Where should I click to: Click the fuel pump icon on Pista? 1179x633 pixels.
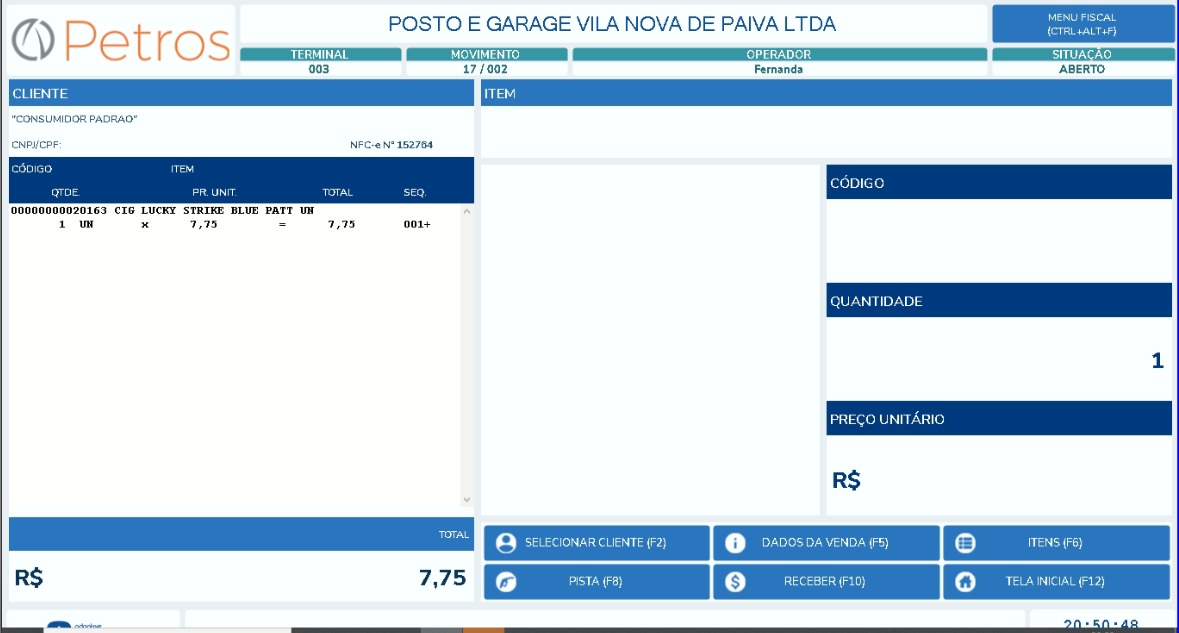(x=506, y=582)
